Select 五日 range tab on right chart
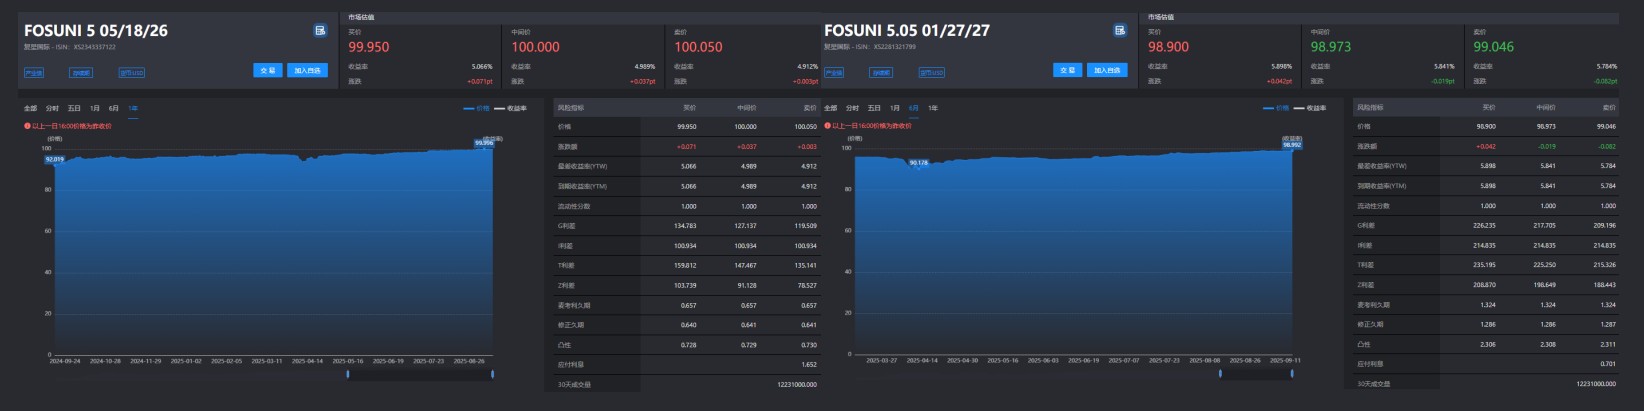Viewport: 1644px width, 411px height. 874,108
